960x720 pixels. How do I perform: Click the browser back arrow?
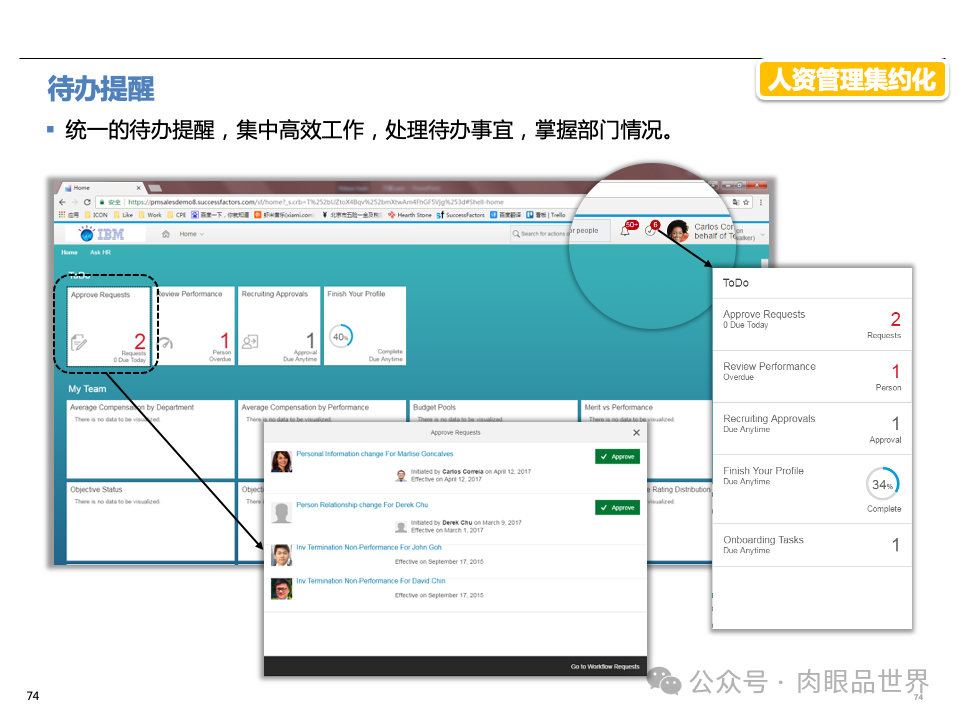(x=62, y=202)
